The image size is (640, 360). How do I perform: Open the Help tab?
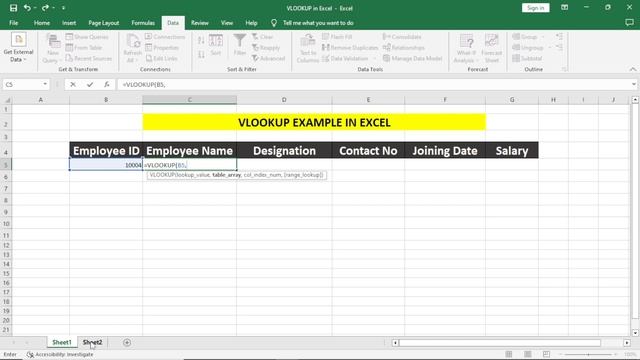pyautogui.click(x=251, y=23)
